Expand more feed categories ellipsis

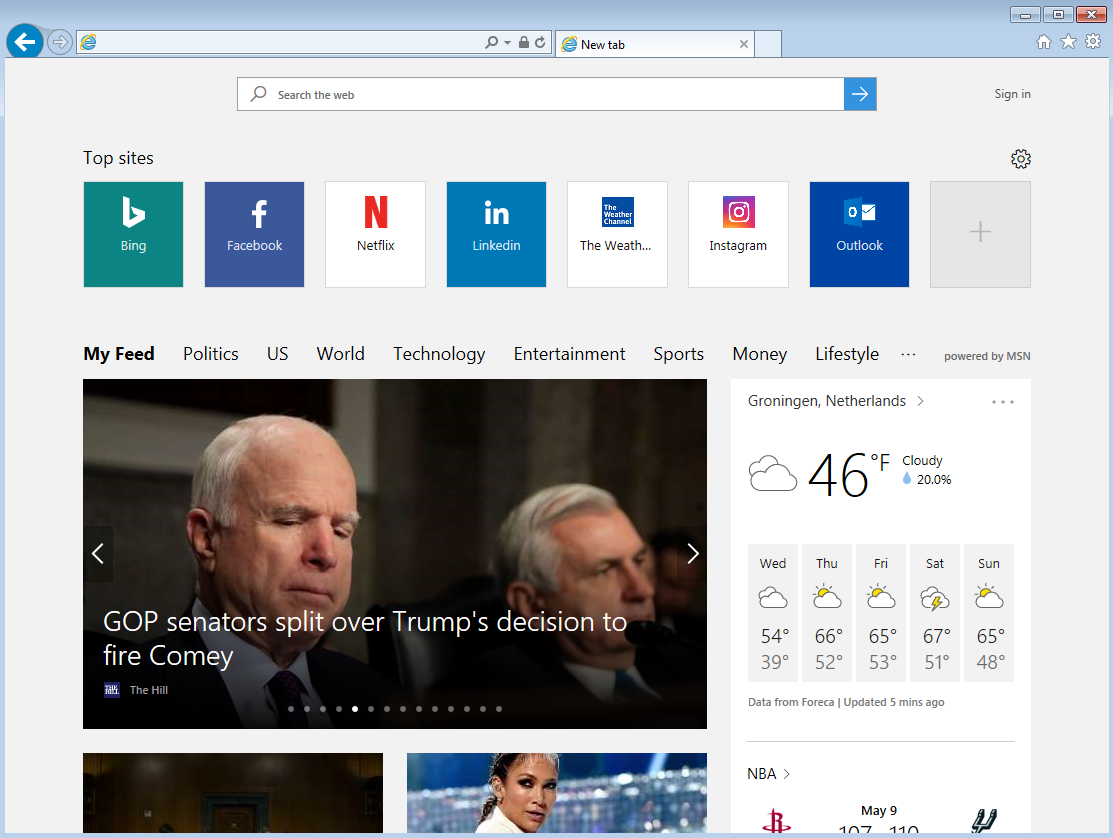coord(908,354)
